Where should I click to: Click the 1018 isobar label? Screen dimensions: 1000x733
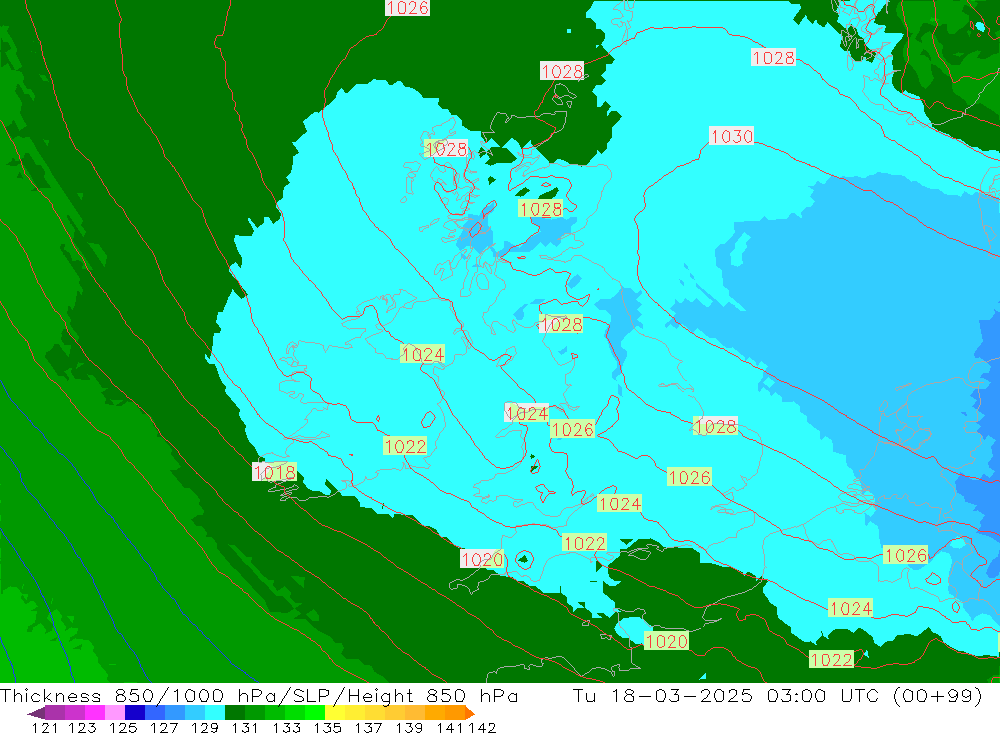click(274, 472)
